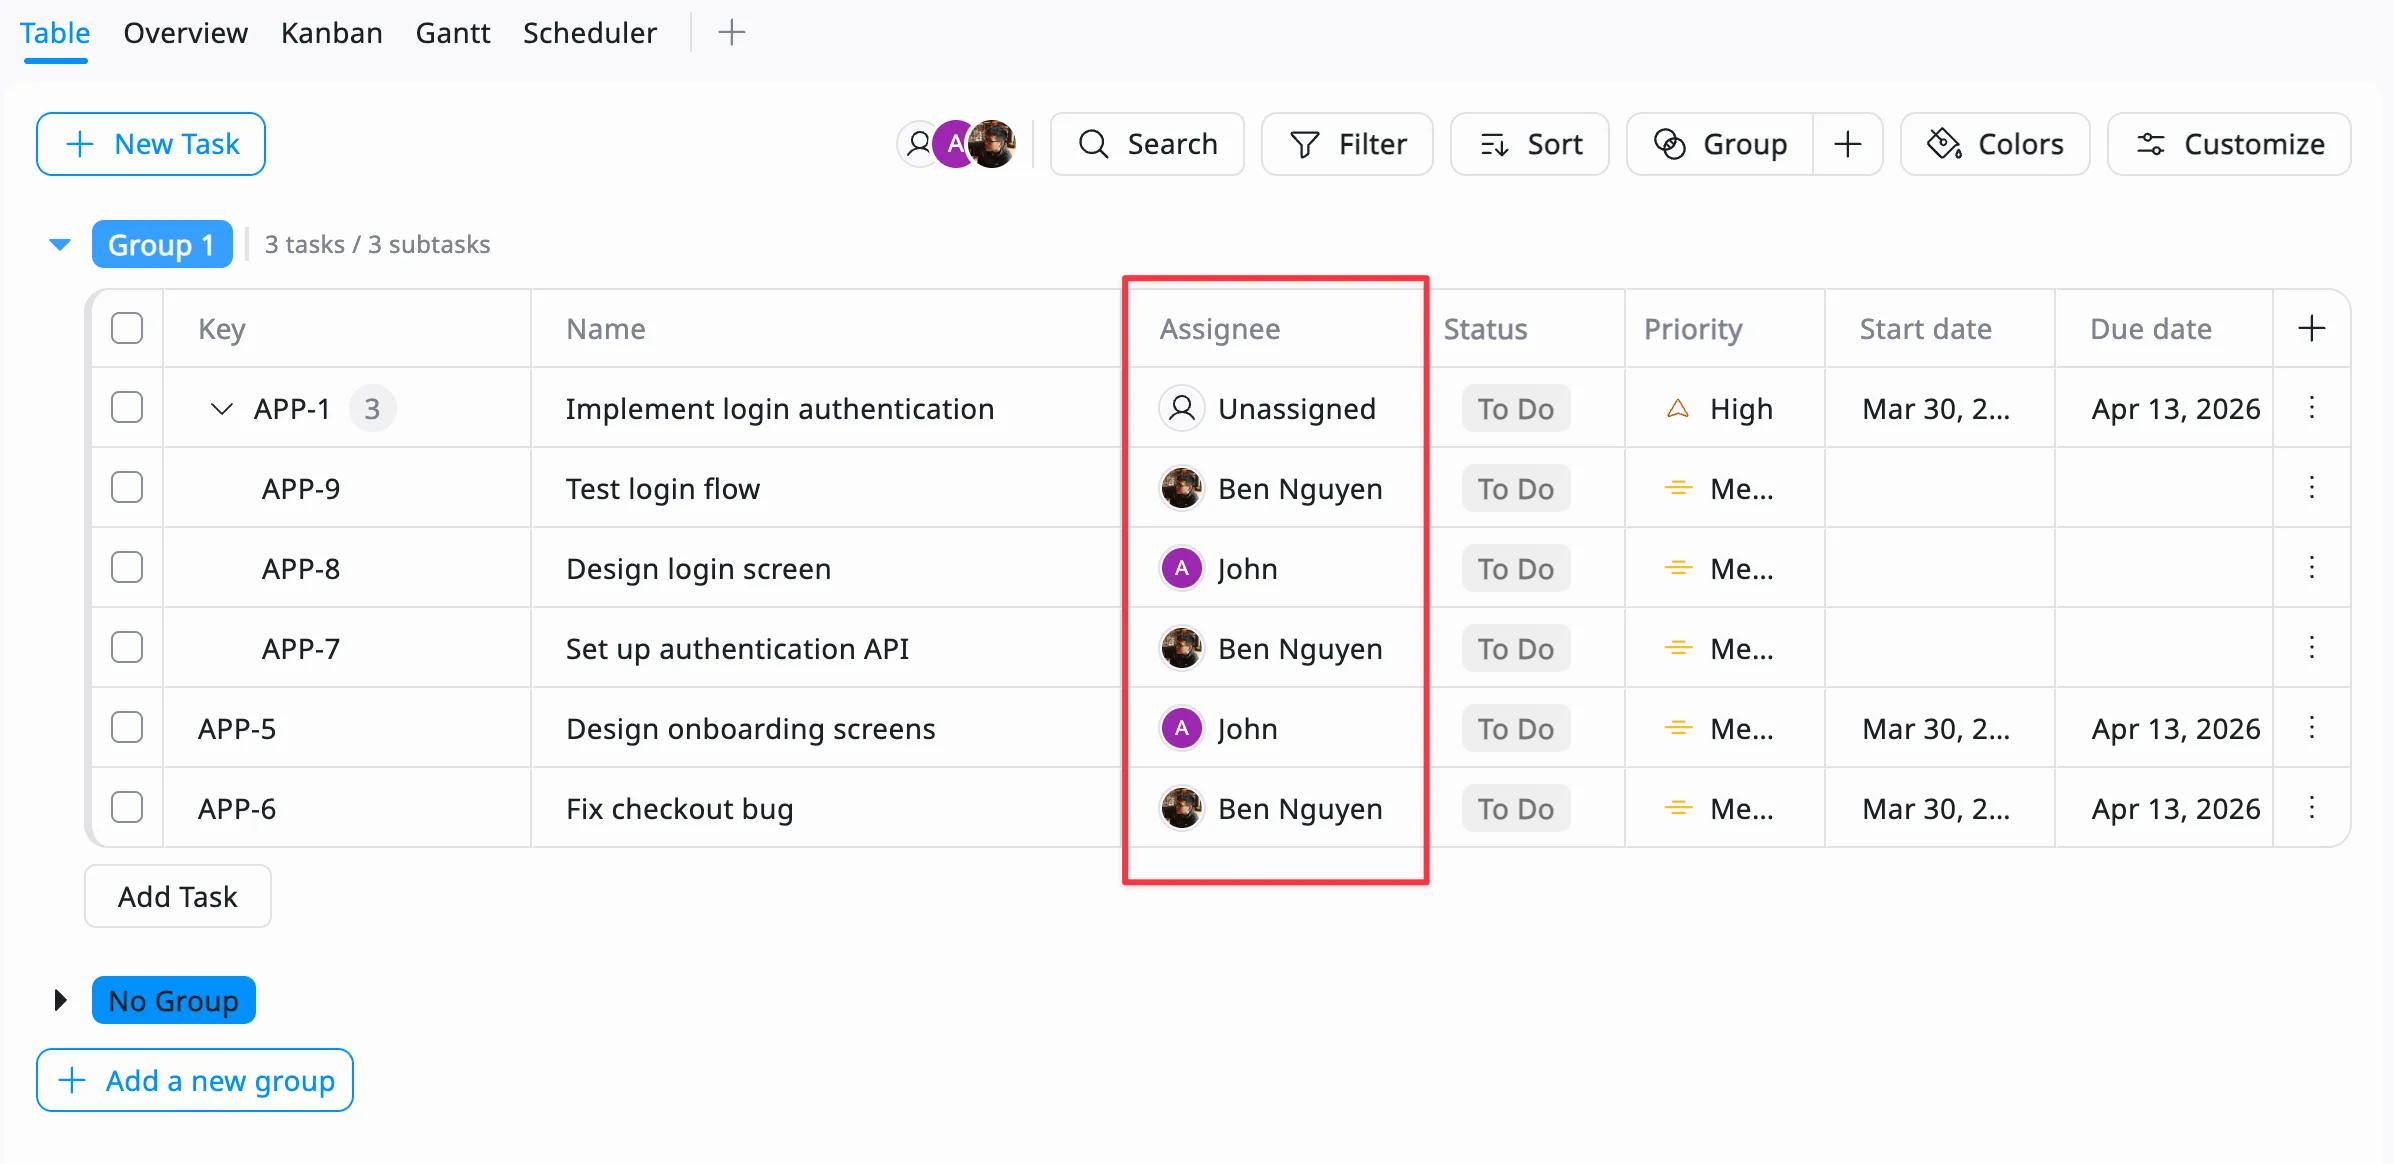The height and width of the screenshot is (1164, 2394).
Task: Collapse subtasks of APP-1 with the chevron
Action: 222,409
